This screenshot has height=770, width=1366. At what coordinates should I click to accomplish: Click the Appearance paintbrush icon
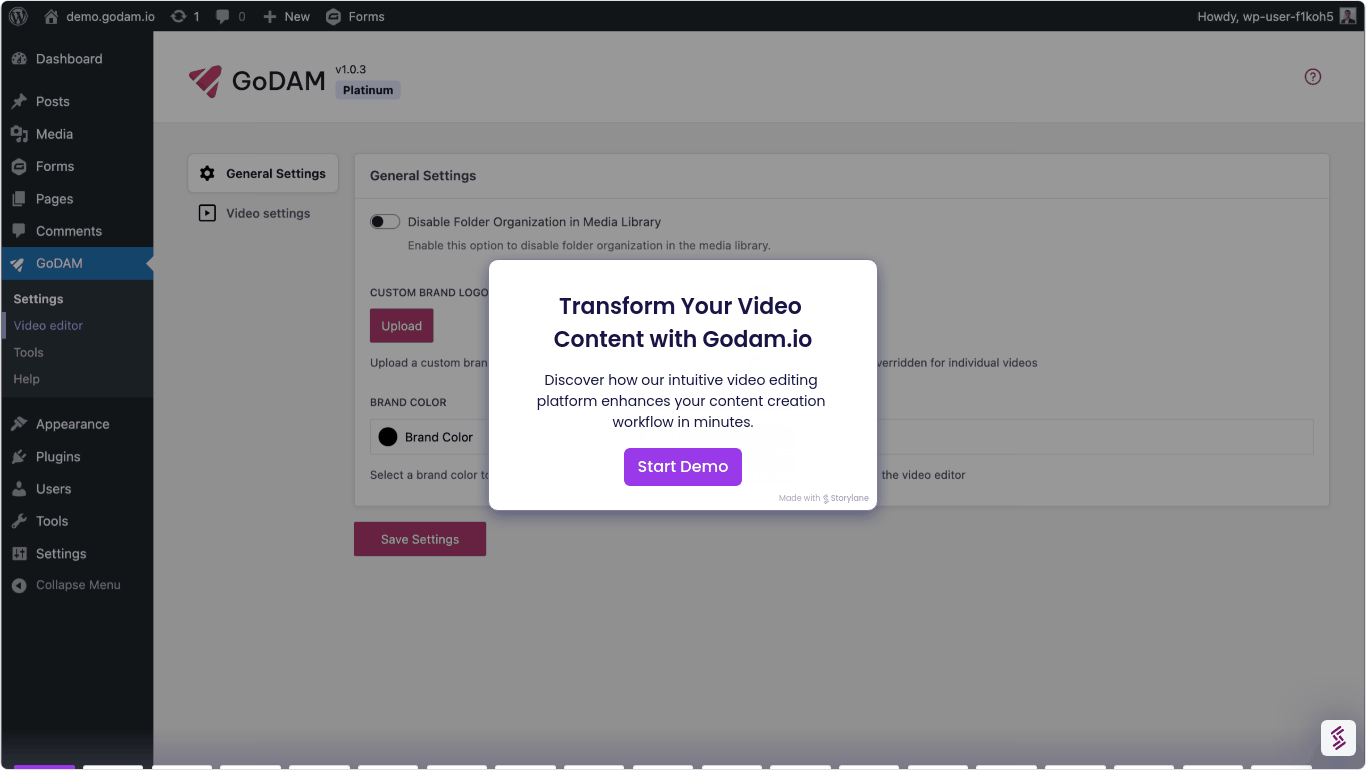[x=19, y=424]
